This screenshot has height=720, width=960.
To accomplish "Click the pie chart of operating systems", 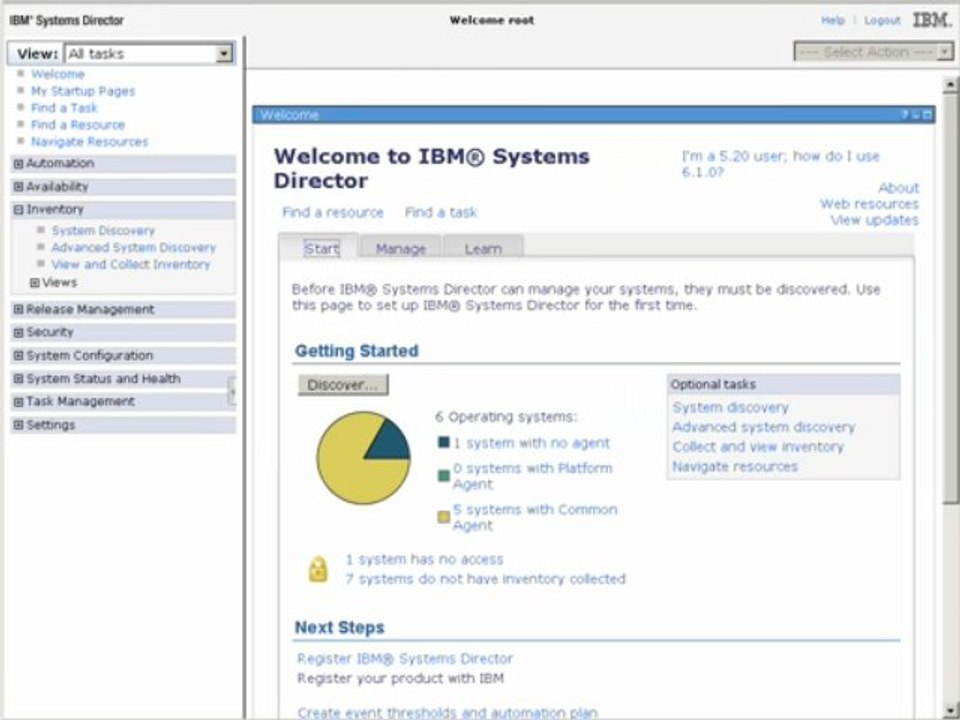I will pyautogui.click(x=363, y=457).
